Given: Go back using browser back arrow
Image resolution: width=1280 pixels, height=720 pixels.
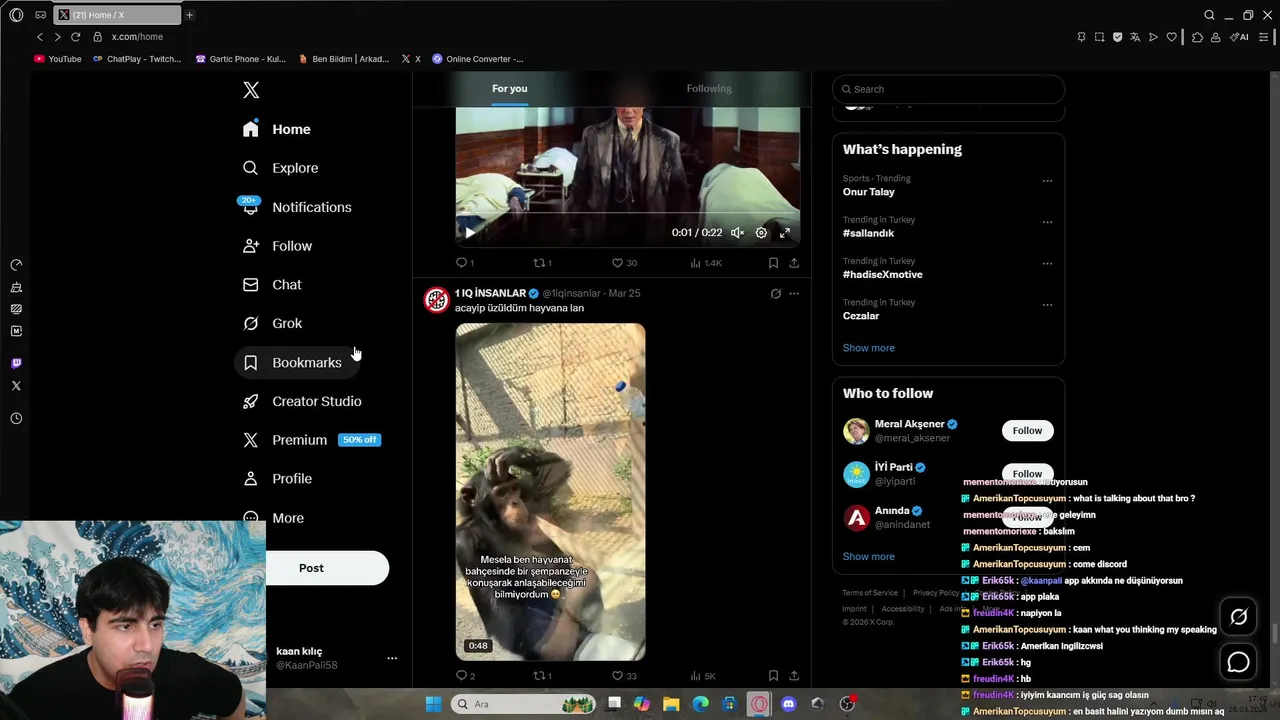Looking at the screenshot, I should click(40, 37).
